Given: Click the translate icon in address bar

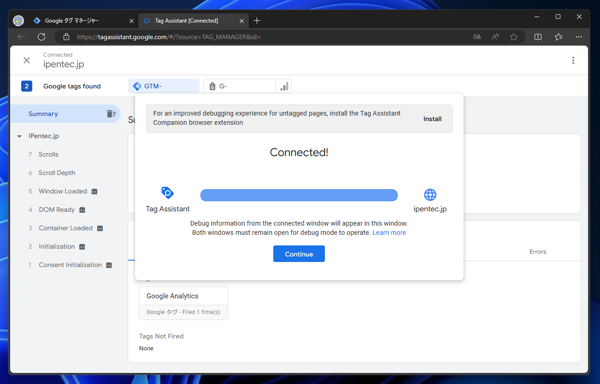Looking at the screenshot, I should pyautogui.click(x=477, y=37).
